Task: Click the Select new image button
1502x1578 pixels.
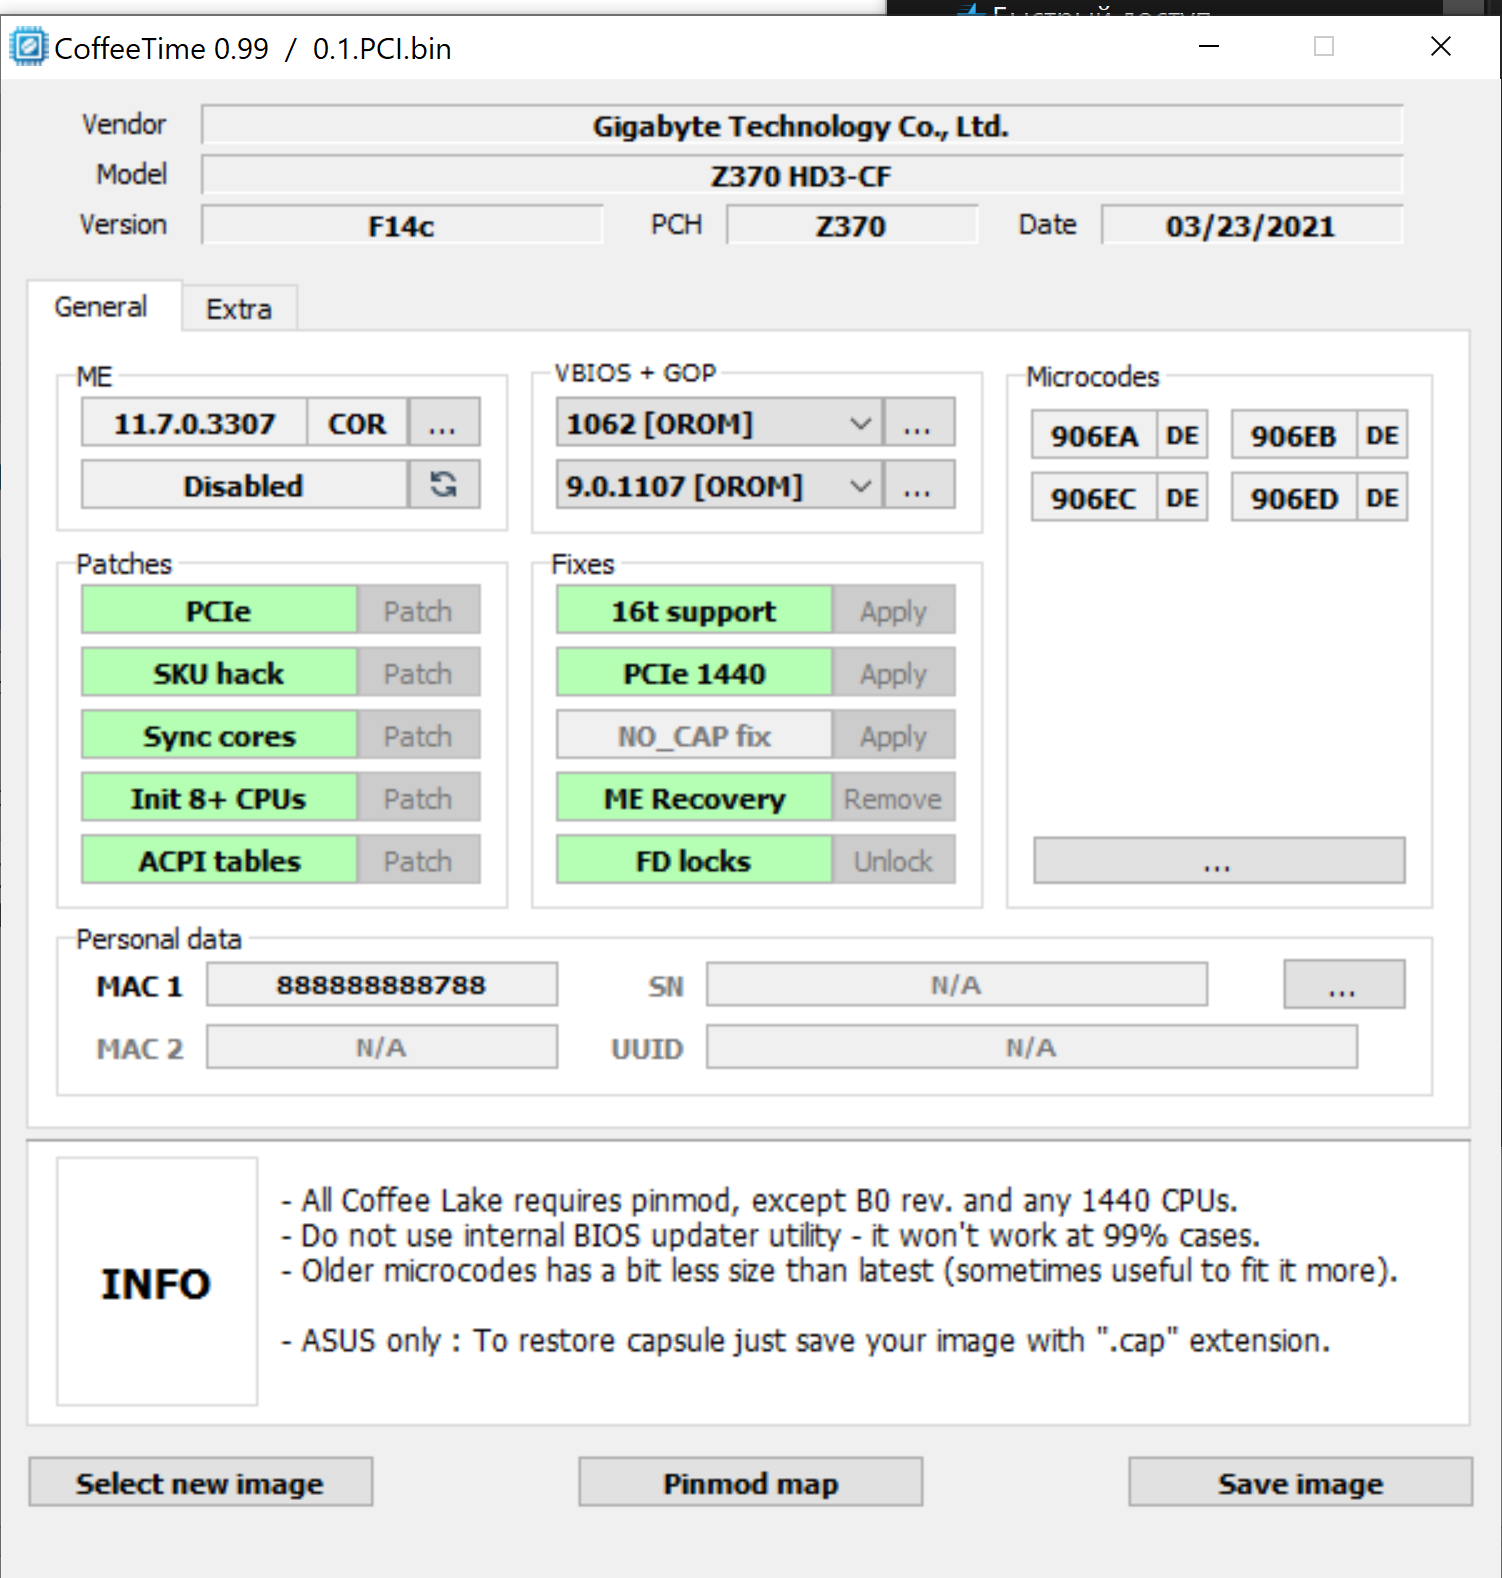Action: coord(200,1482)
